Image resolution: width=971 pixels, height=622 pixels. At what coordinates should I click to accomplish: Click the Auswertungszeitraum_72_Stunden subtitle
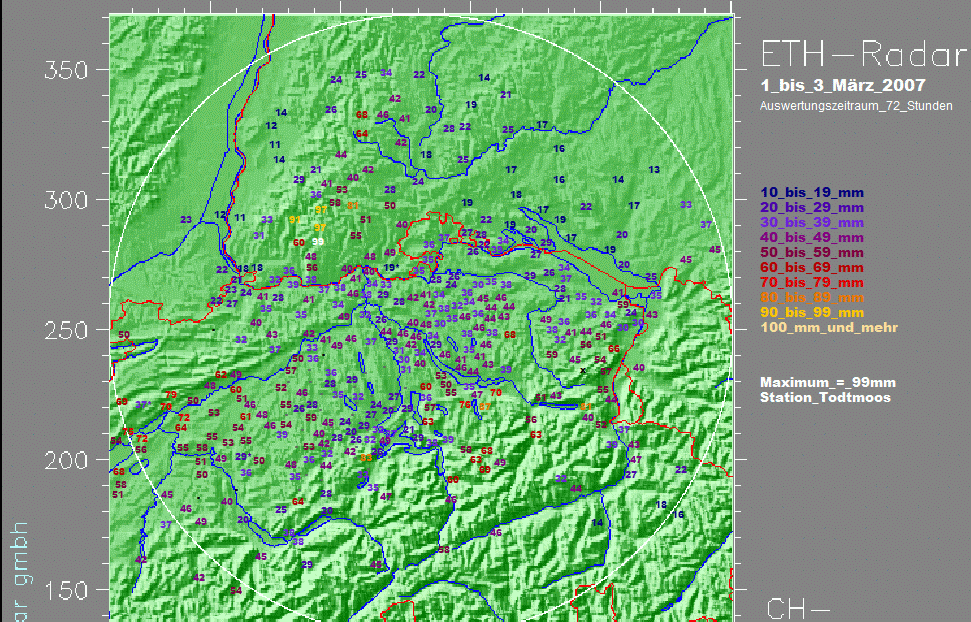coord(856,105)
